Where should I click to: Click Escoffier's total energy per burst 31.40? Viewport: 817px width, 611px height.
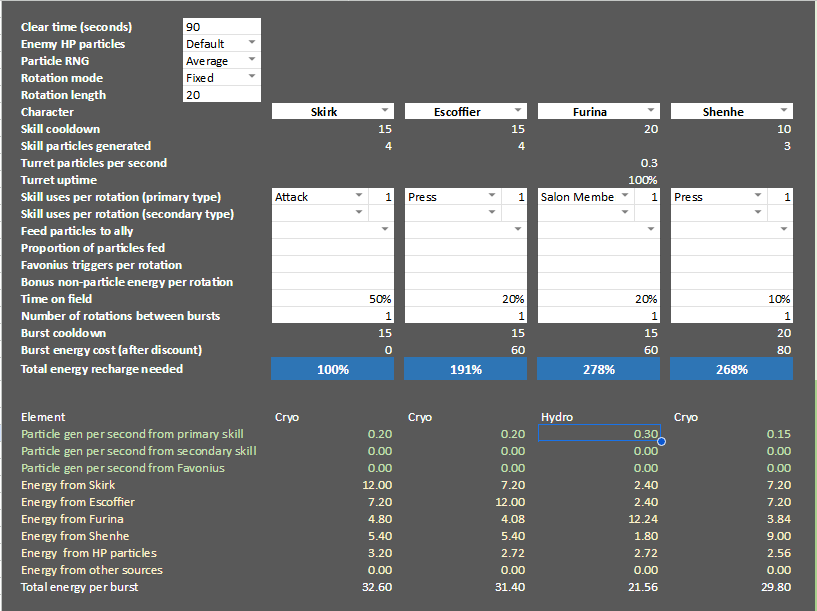pyautogui.click(x=510, y=587)
